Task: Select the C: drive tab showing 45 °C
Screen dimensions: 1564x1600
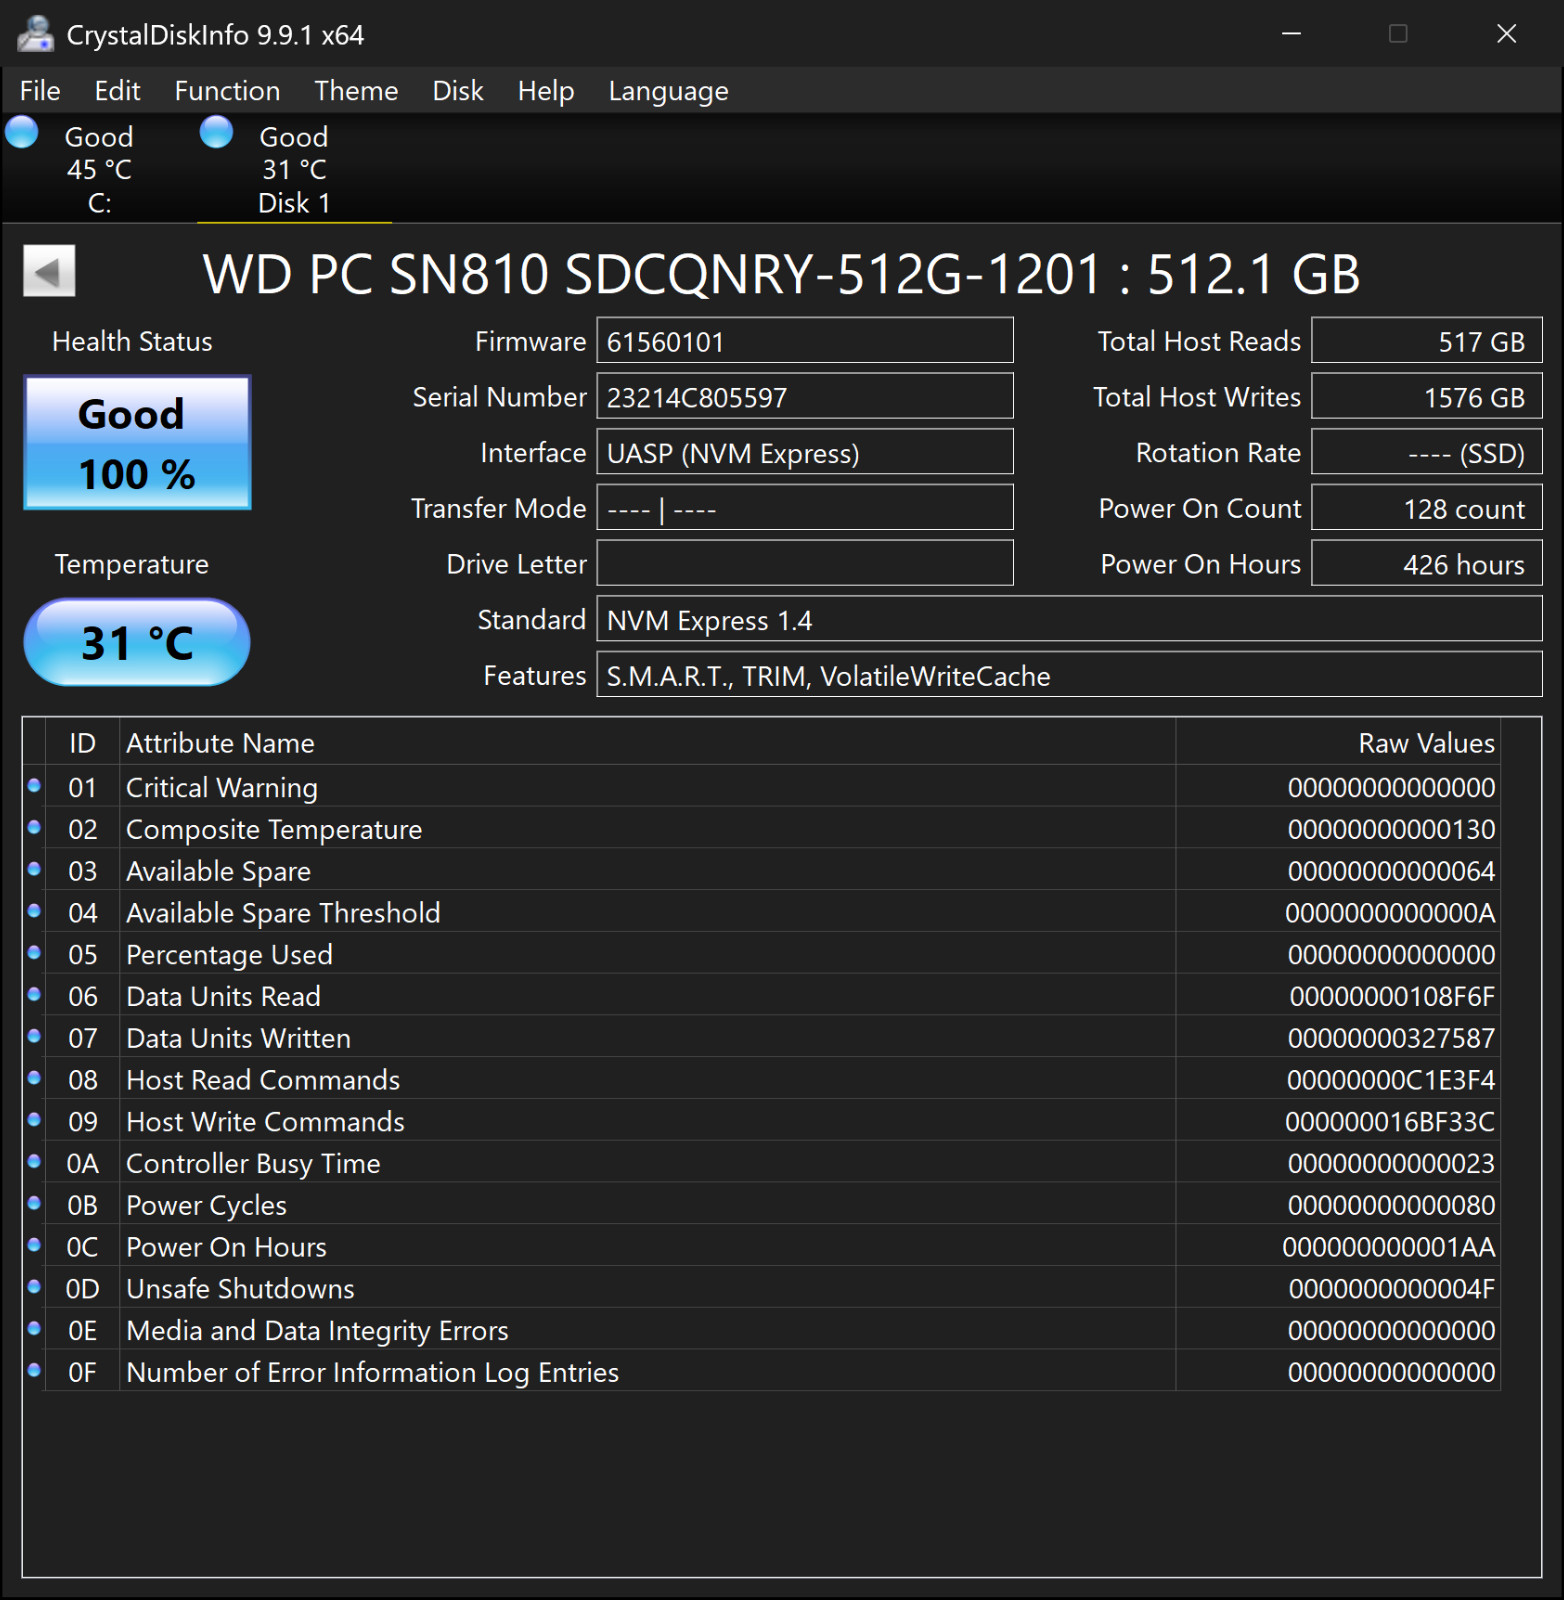Action: click(x=98, y=169)
